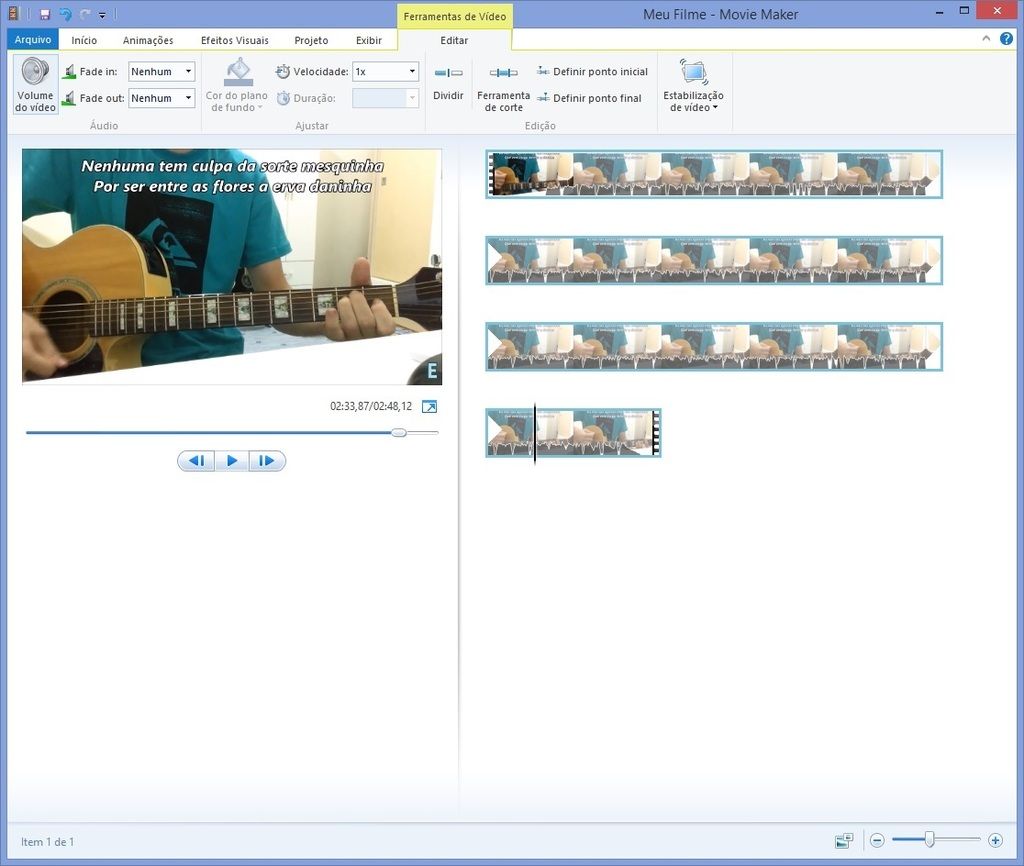Viewport: 1024px width, 866px height.
Task: View preview in full screen
Action: tap(430, 407)
